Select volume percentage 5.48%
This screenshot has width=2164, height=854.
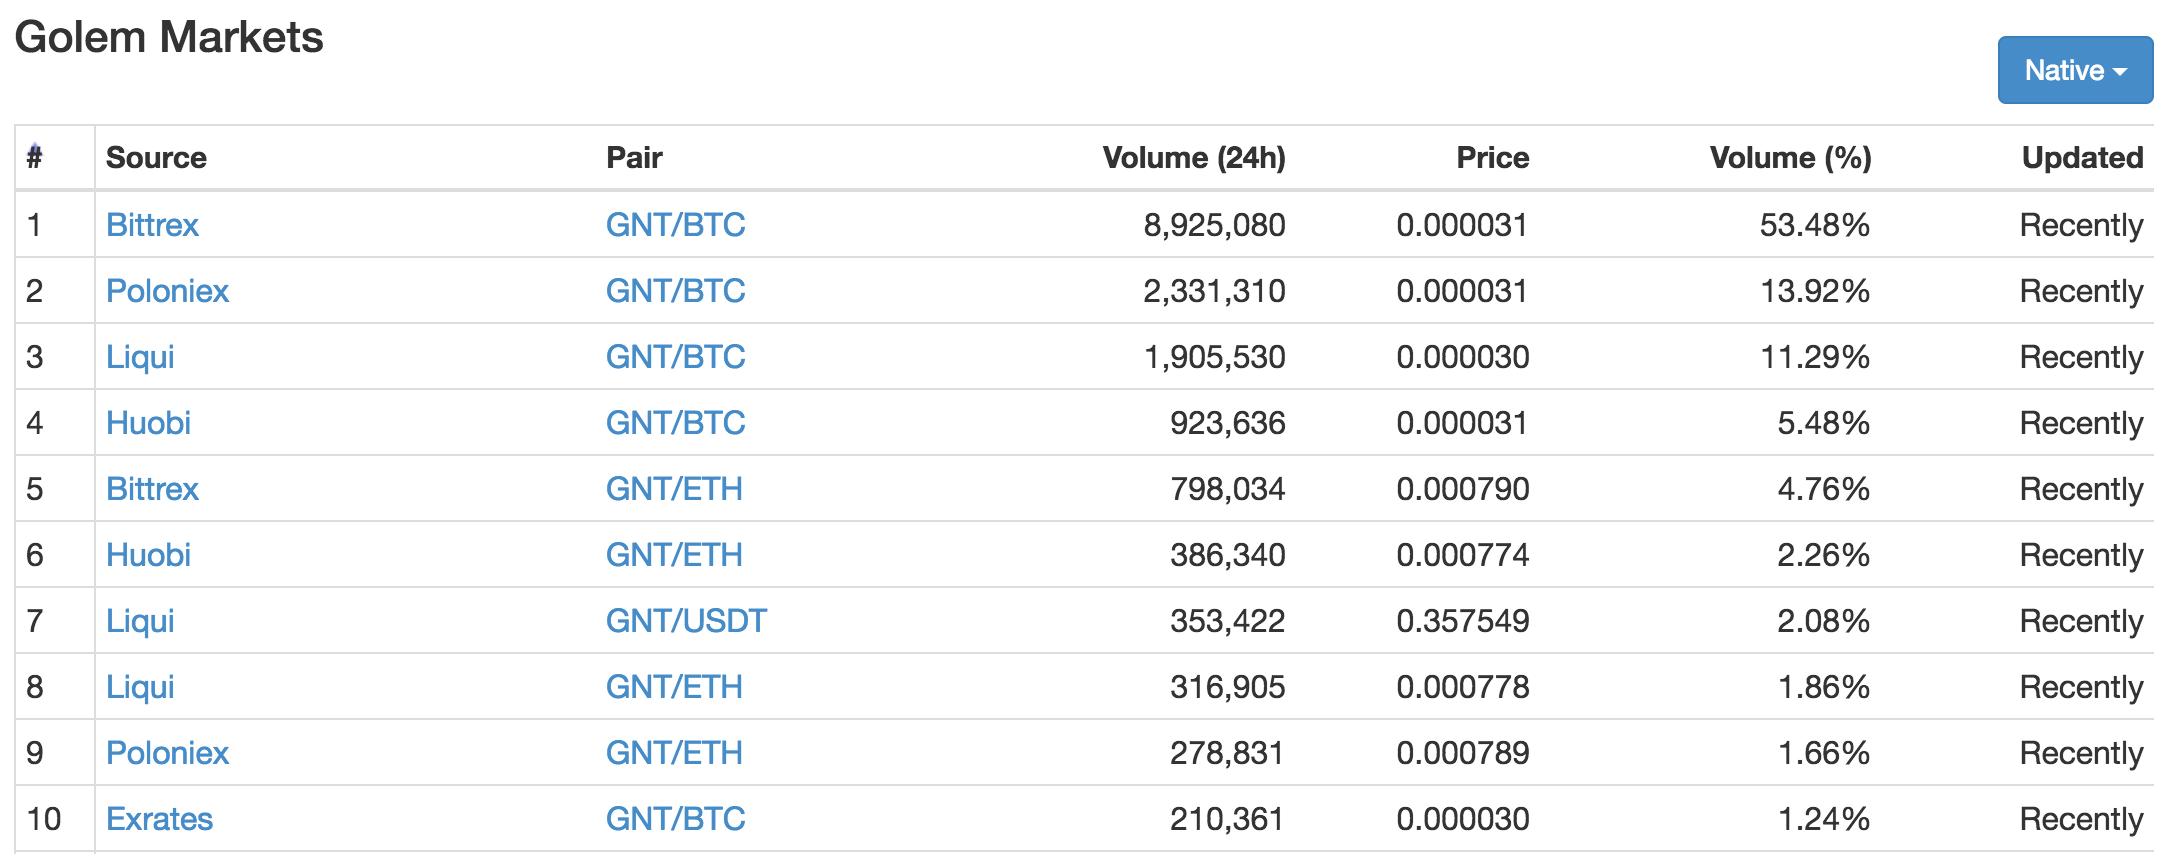(x=1824, y=423)
